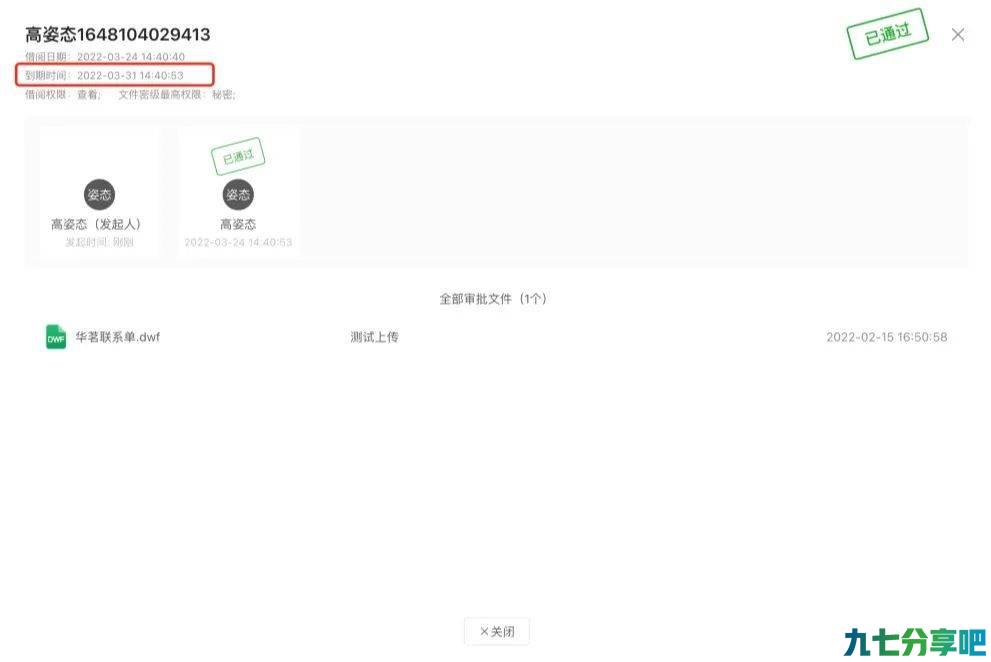This screenshot has height=662, width=991.
Task: Click the approver's 姿态 avatar under the stamp
Action: 238,195
